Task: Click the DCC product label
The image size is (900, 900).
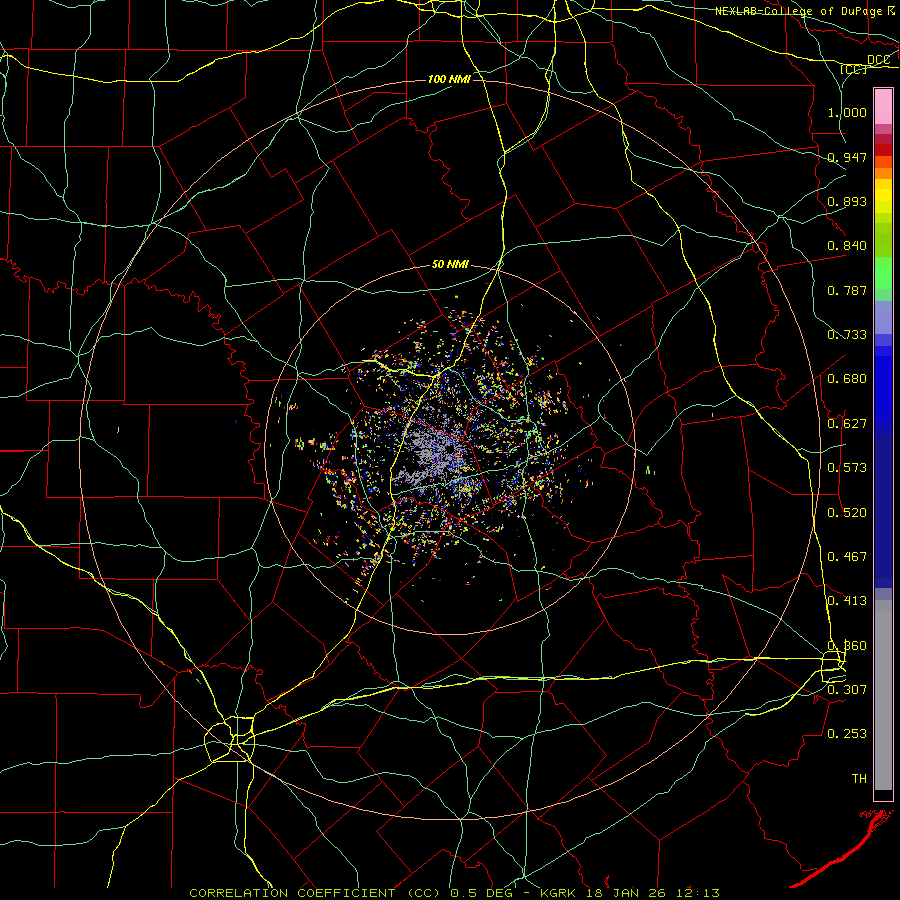Action: [879, 60]
